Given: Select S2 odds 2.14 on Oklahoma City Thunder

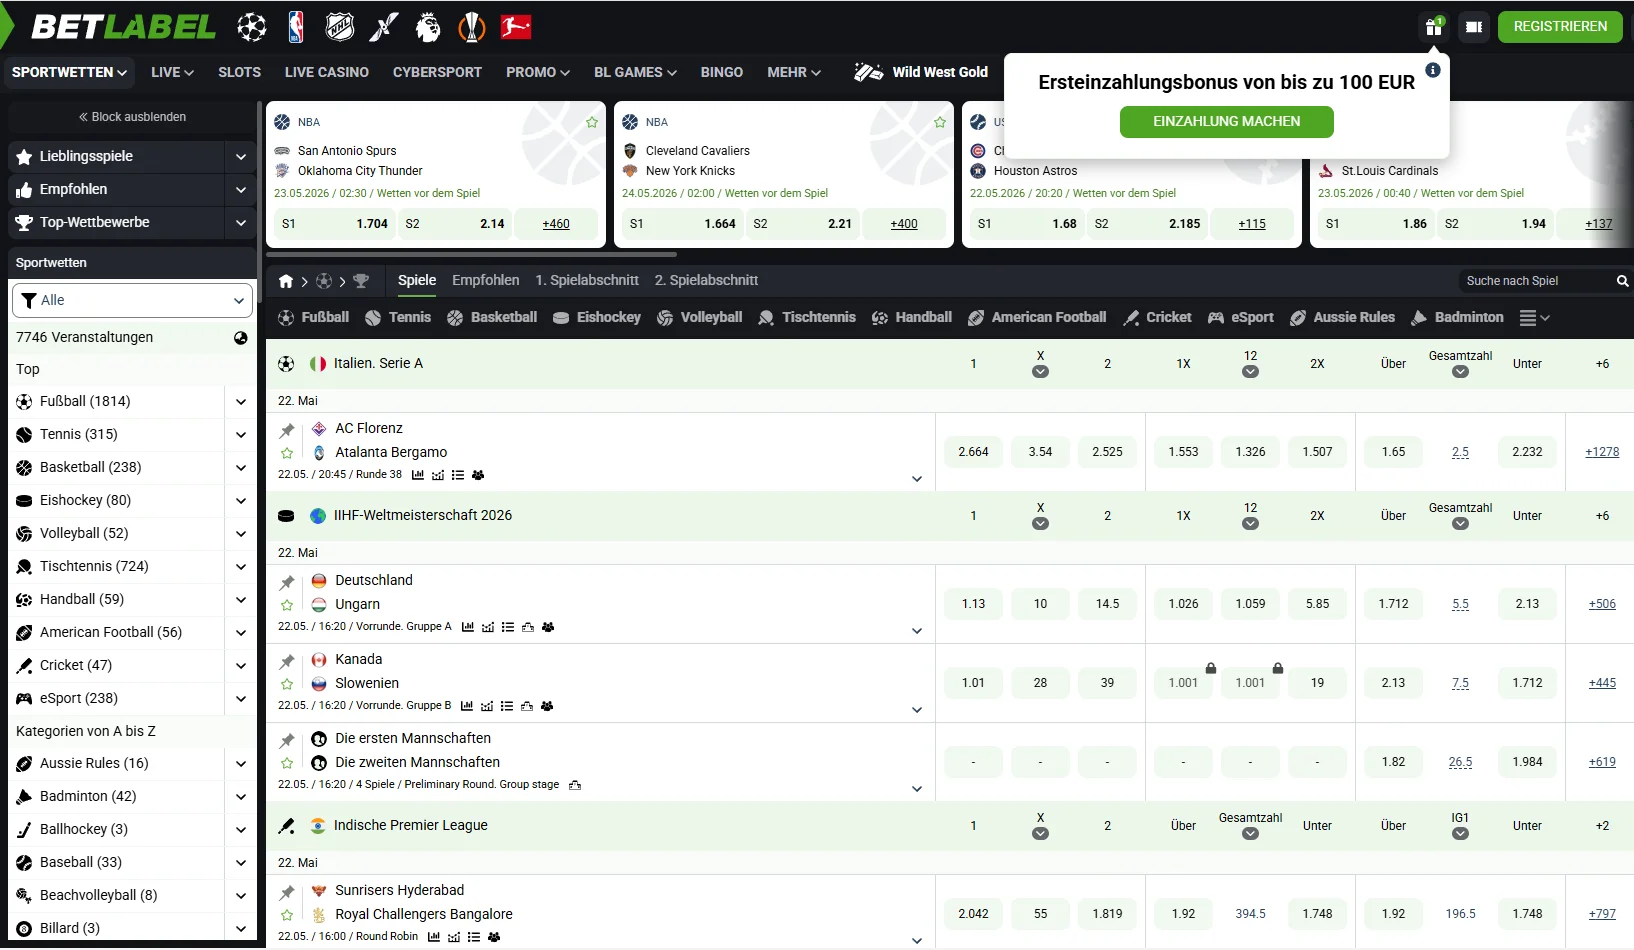Looking at the screenshot, I should [454, 224].
